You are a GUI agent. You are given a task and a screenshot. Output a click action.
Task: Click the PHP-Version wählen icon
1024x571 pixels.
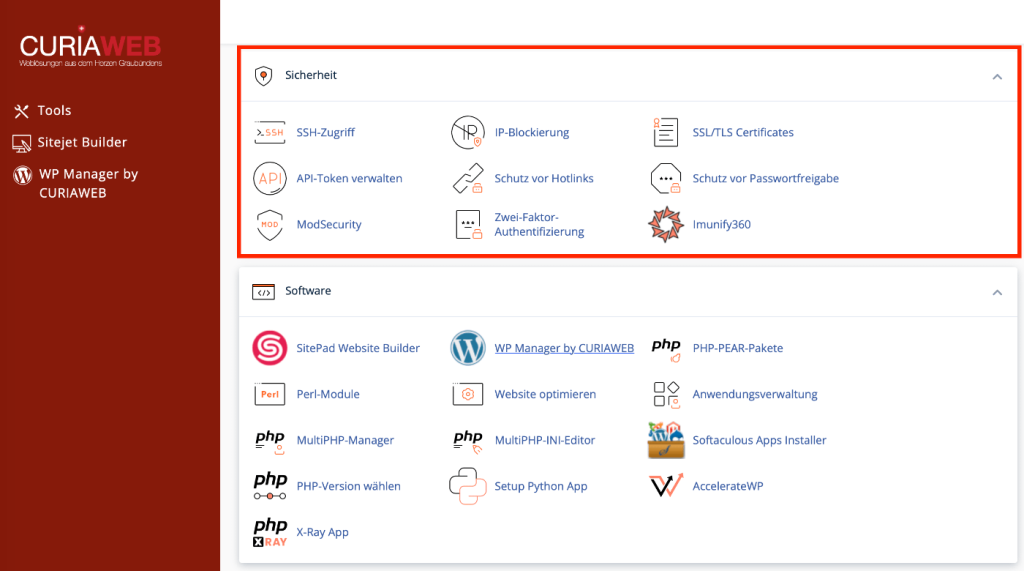(270, 486)
